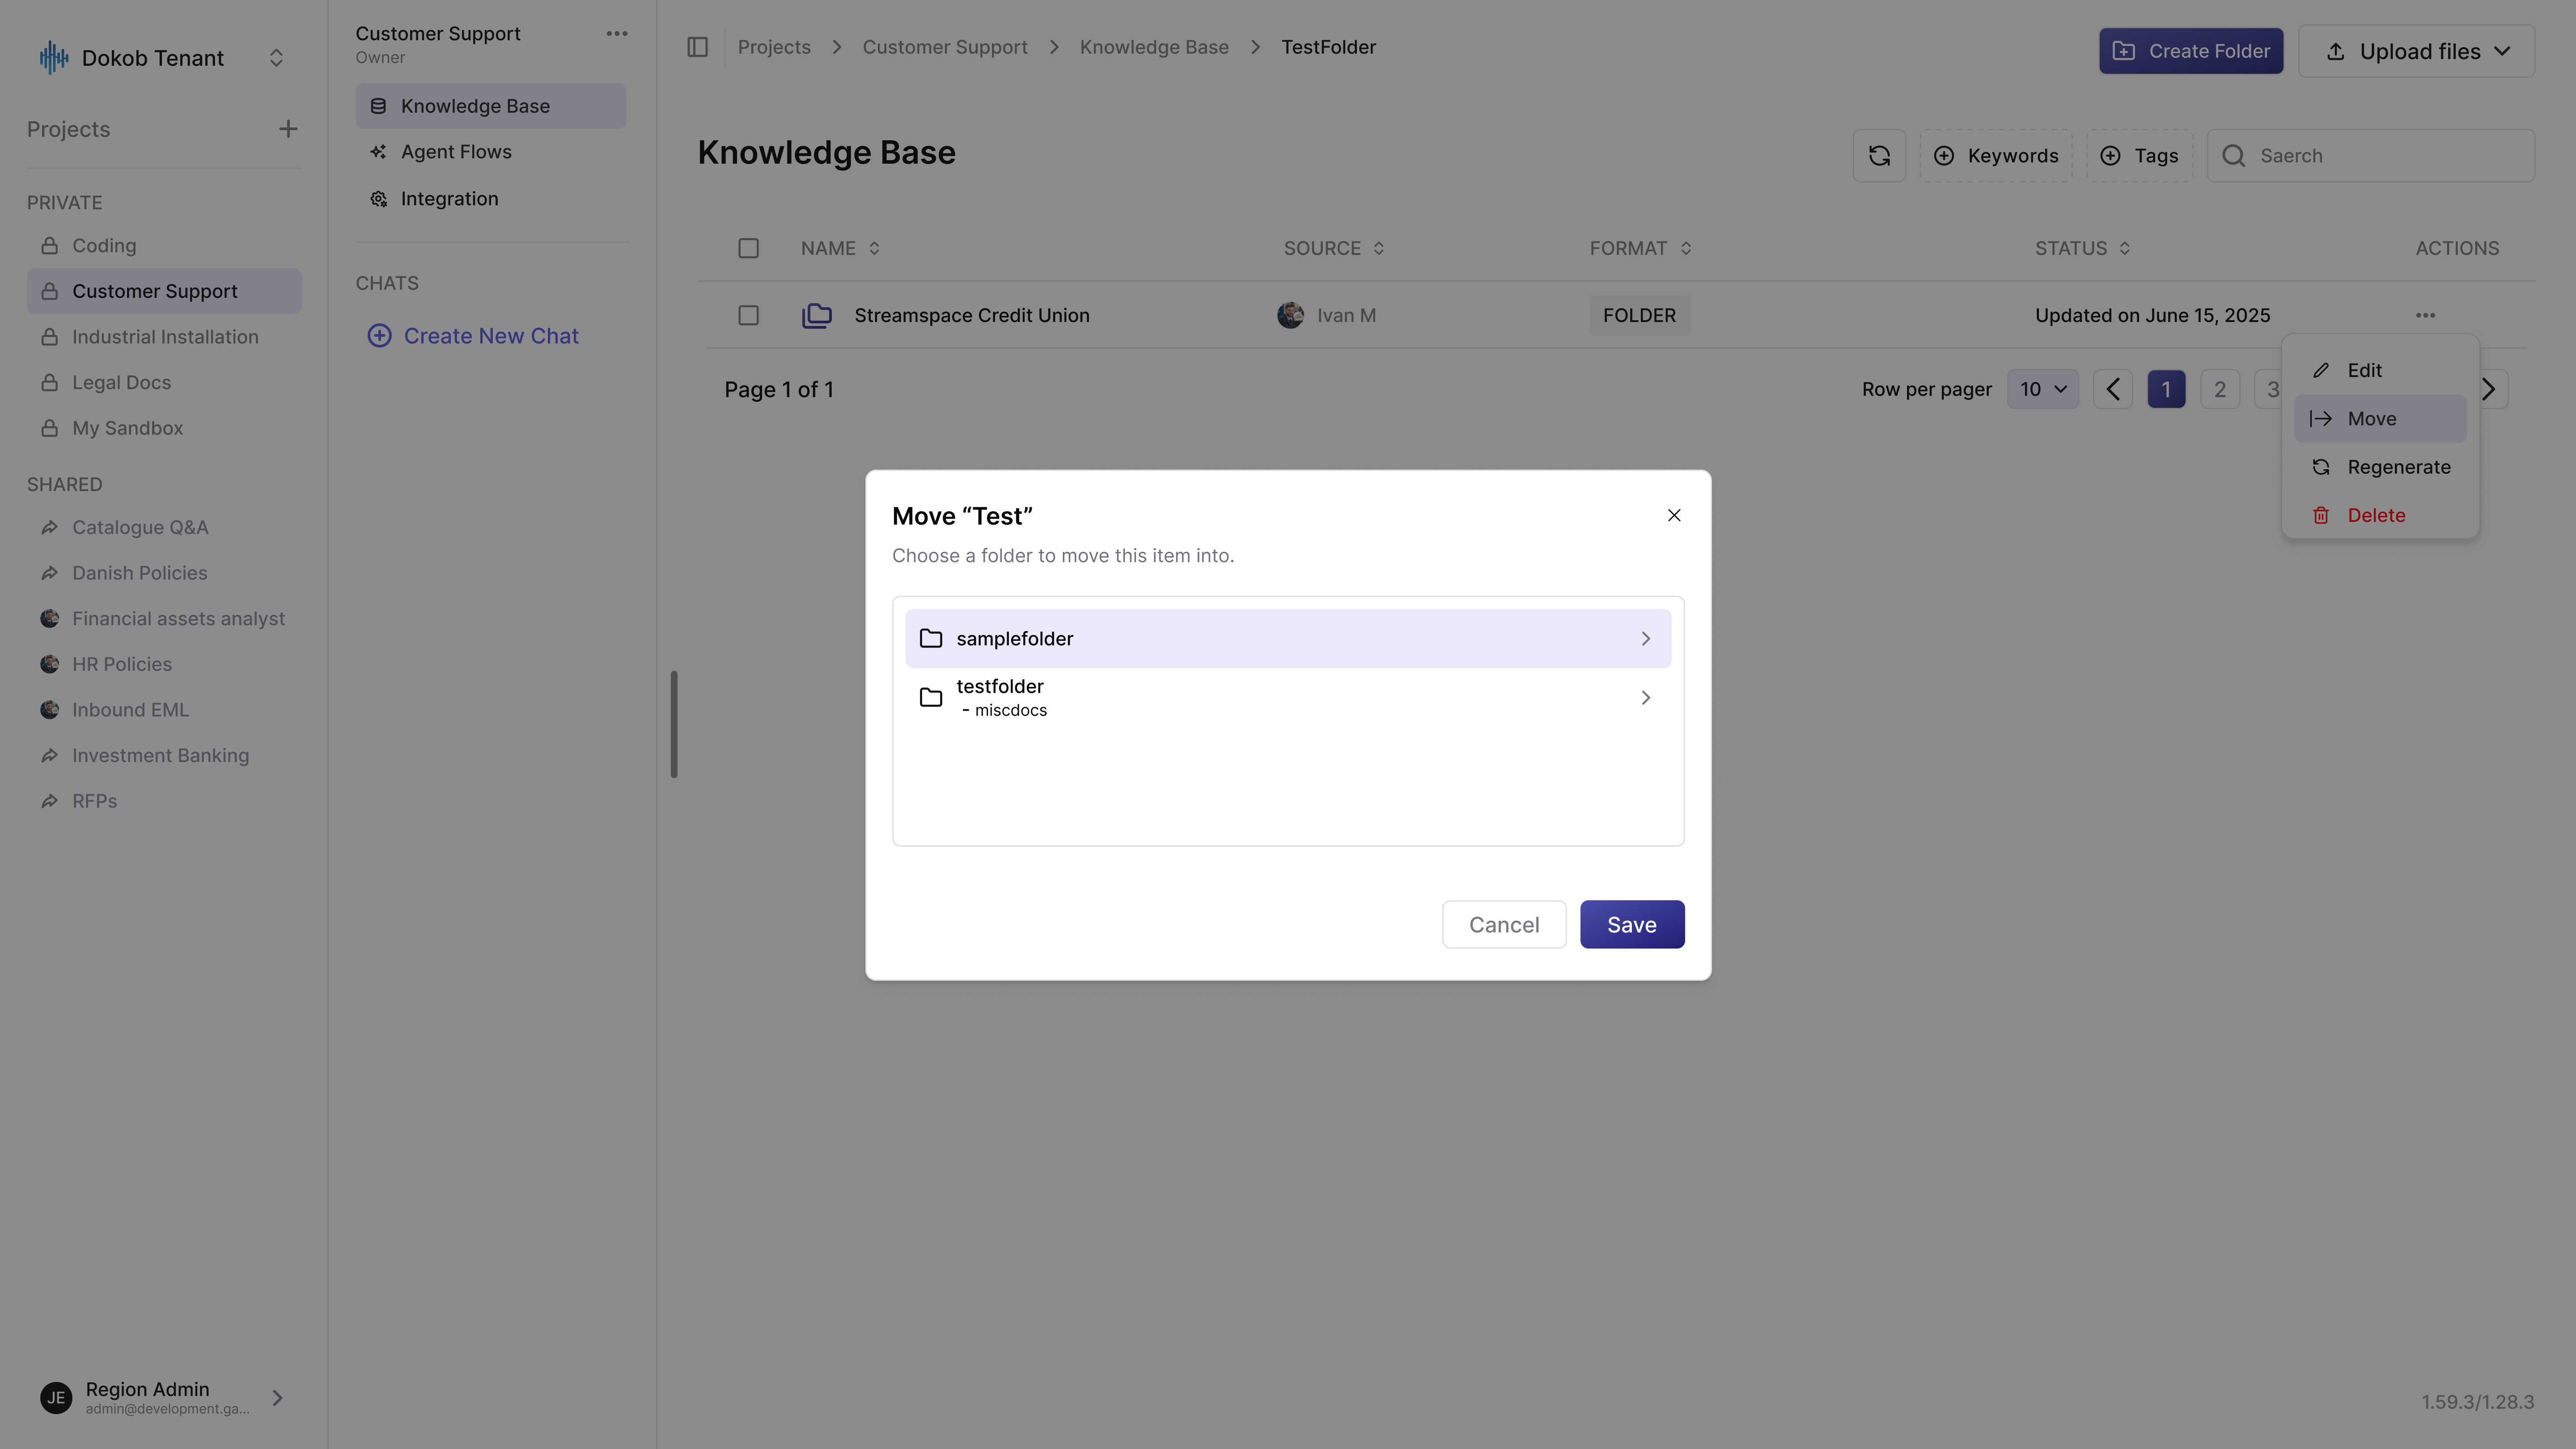This screenshot has width=2576, height=1449.
Task: Click the JE user avatar
Action: pyautogui.click(x=56, y=1397)
